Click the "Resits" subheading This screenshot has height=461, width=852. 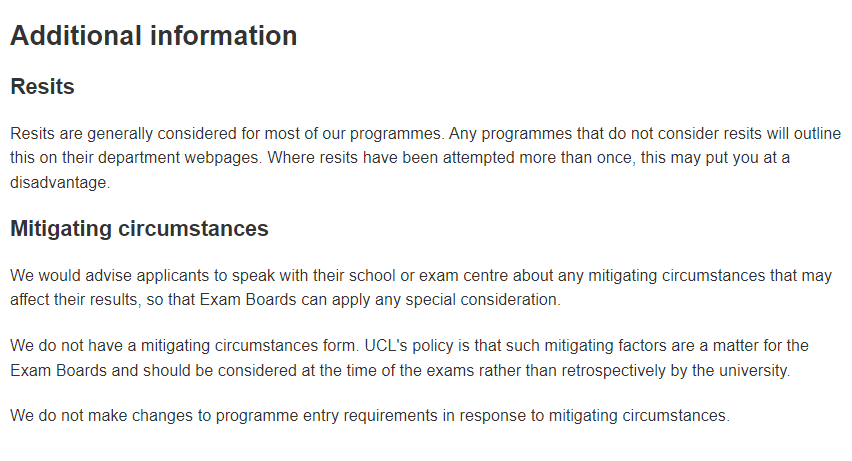pyautogui.click(x=42, y=87)
